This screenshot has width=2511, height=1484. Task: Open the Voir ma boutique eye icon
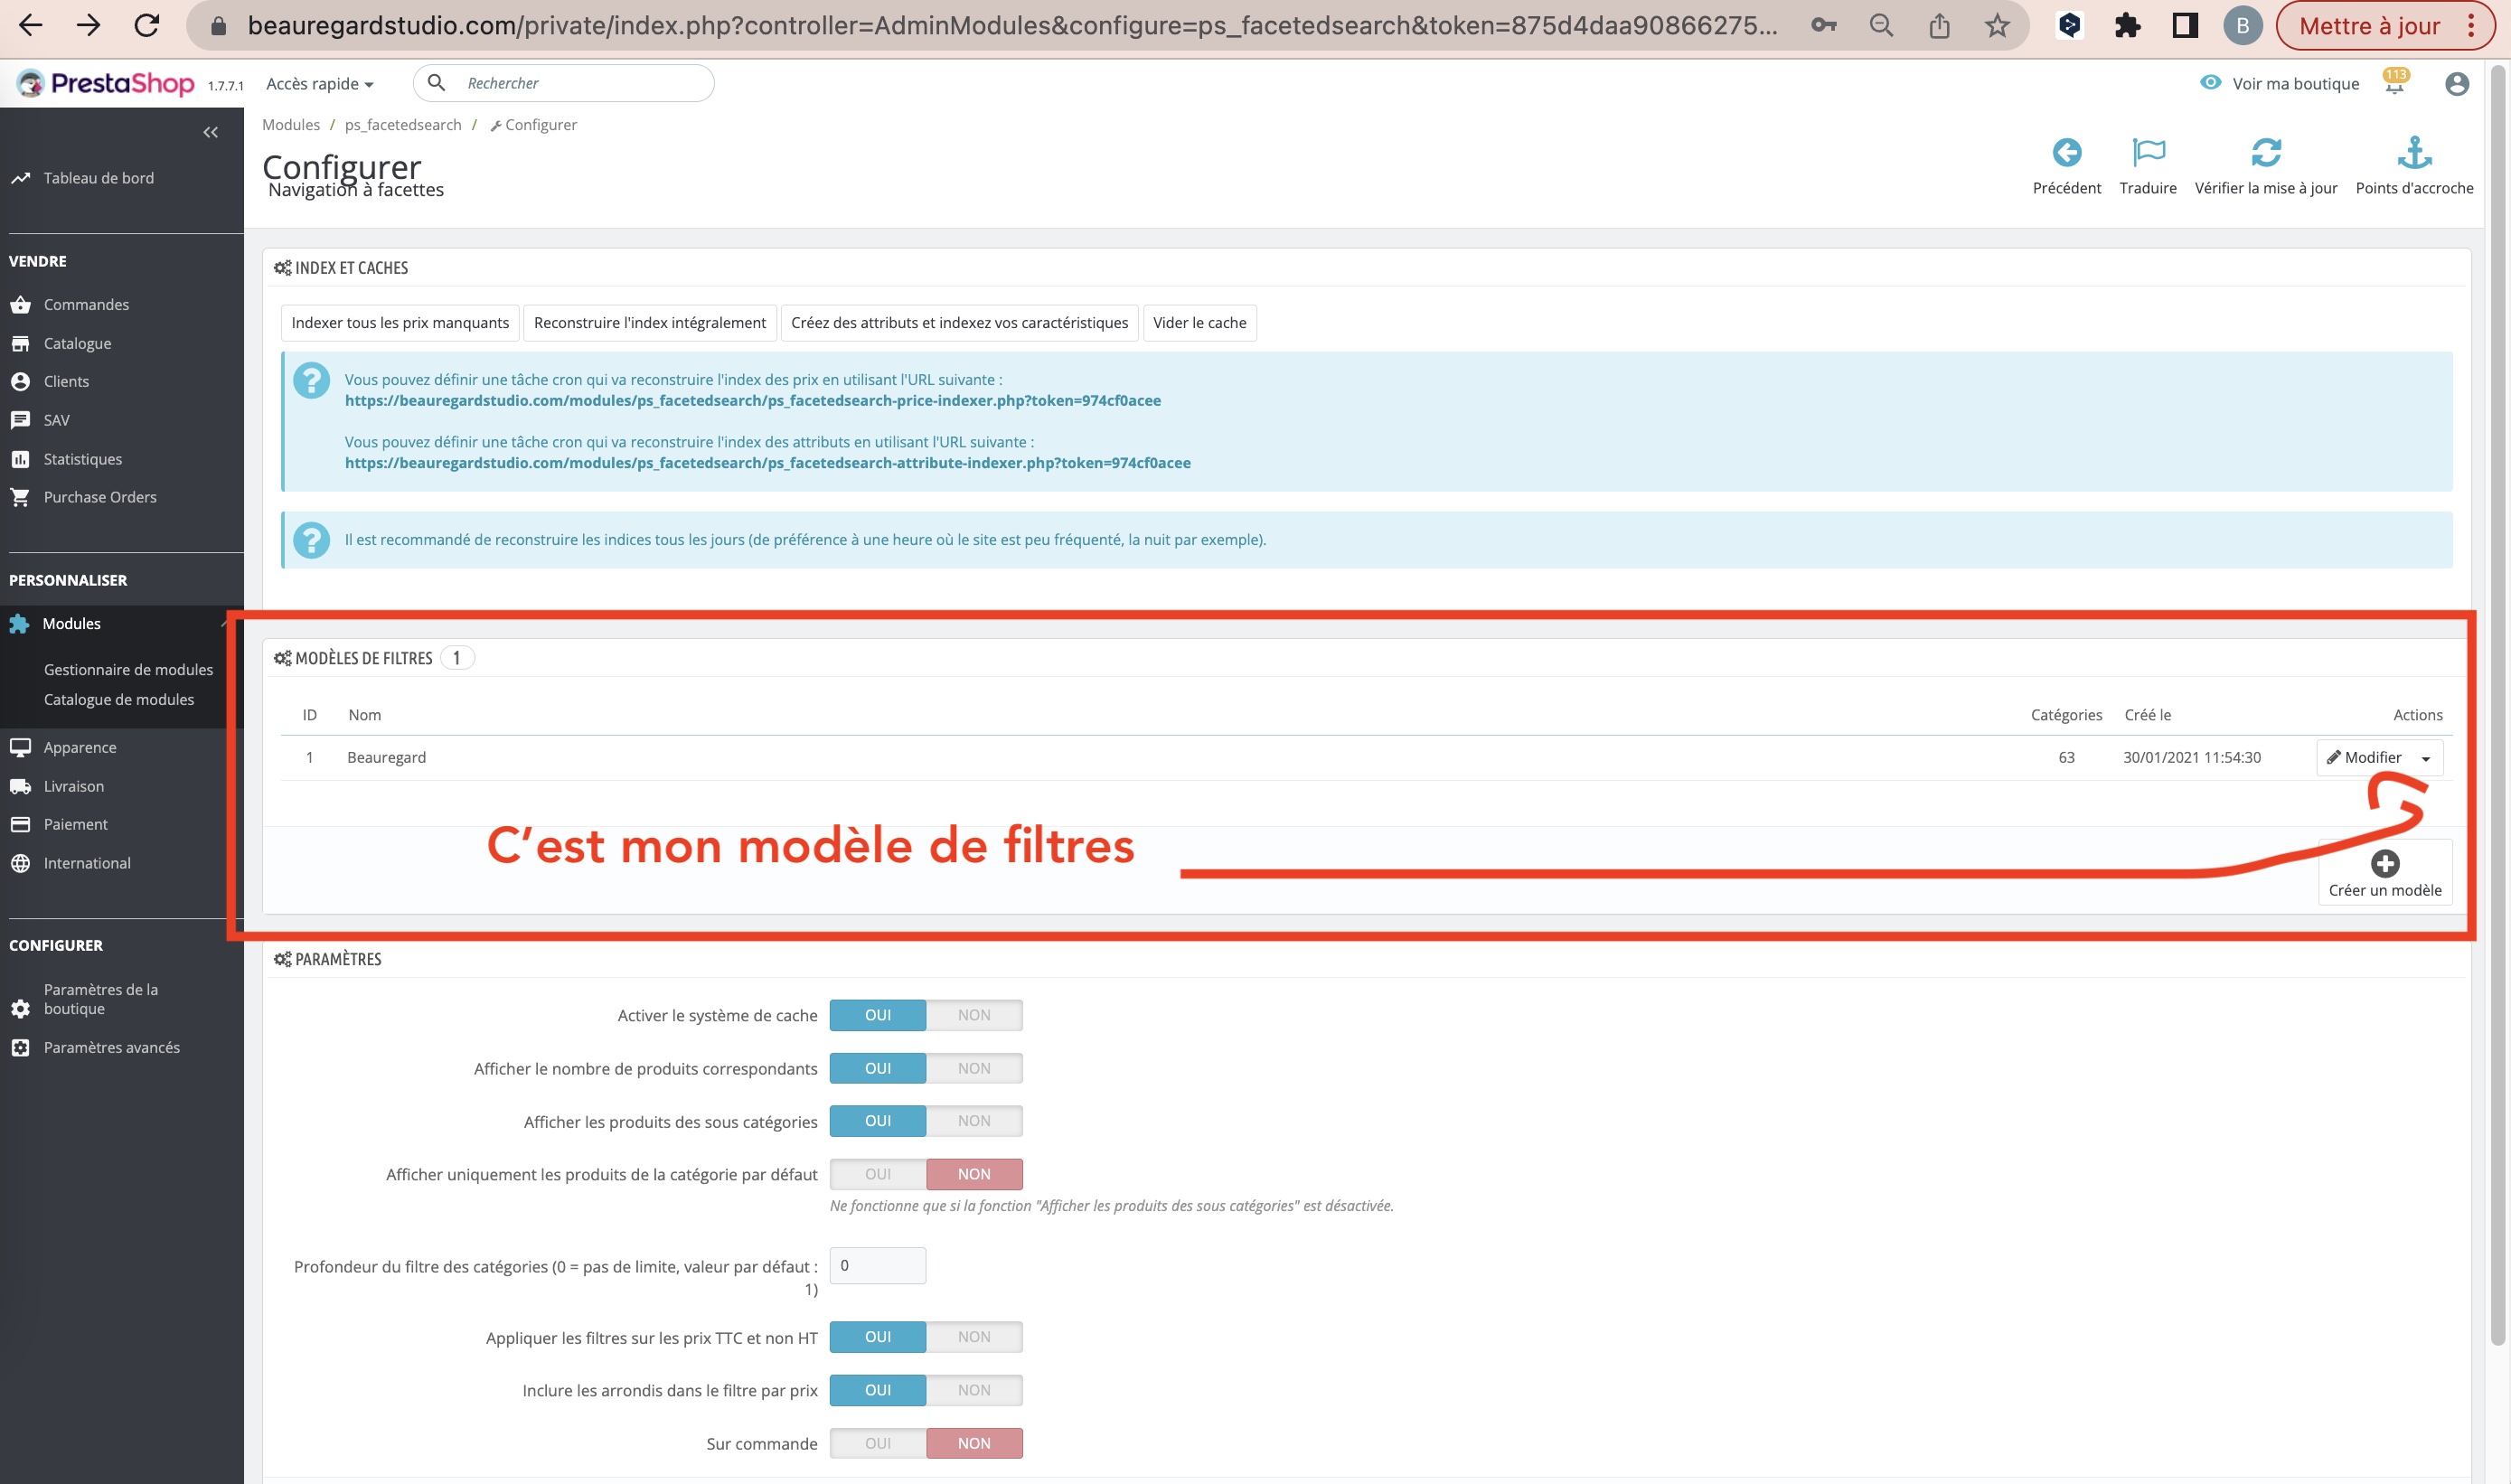[2211, 83]
